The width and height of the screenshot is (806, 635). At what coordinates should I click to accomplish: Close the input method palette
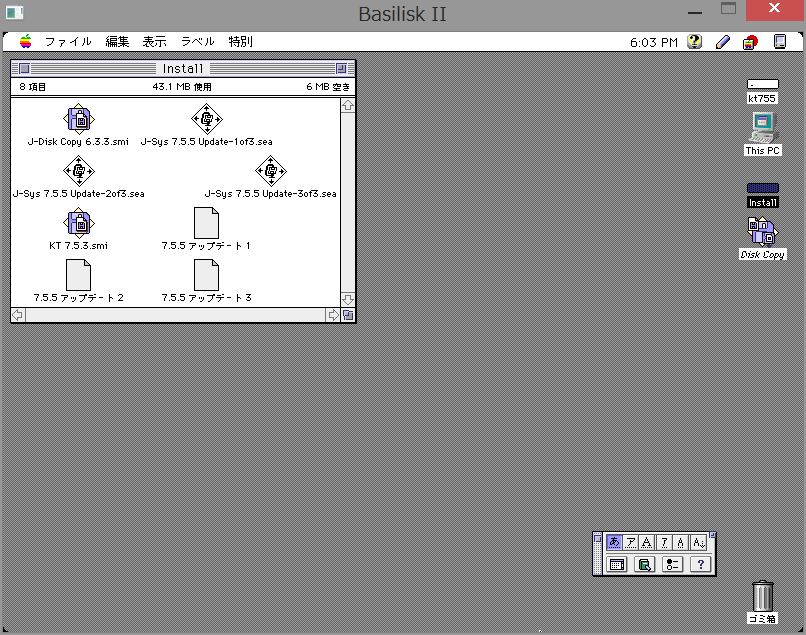coord(597,538)
